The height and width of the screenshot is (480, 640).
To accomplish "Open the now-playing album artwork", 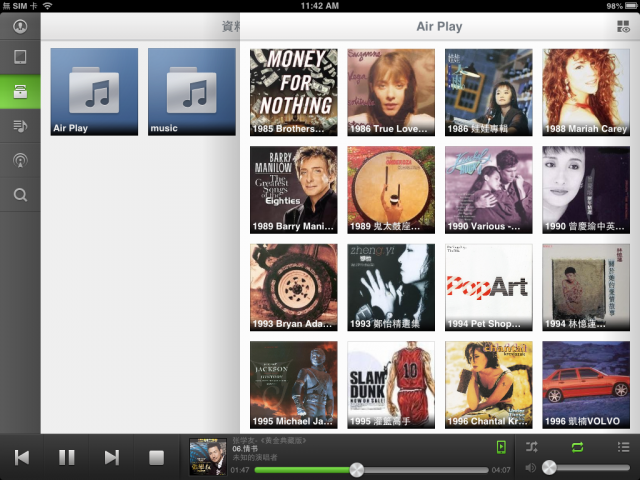I will pyautogui.click(x=208, y=457).
